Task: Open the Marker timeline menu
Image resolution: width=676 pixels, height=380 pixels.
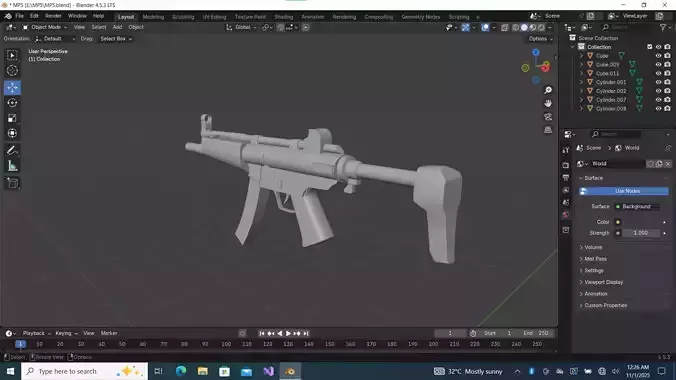Action: point(109,333)
